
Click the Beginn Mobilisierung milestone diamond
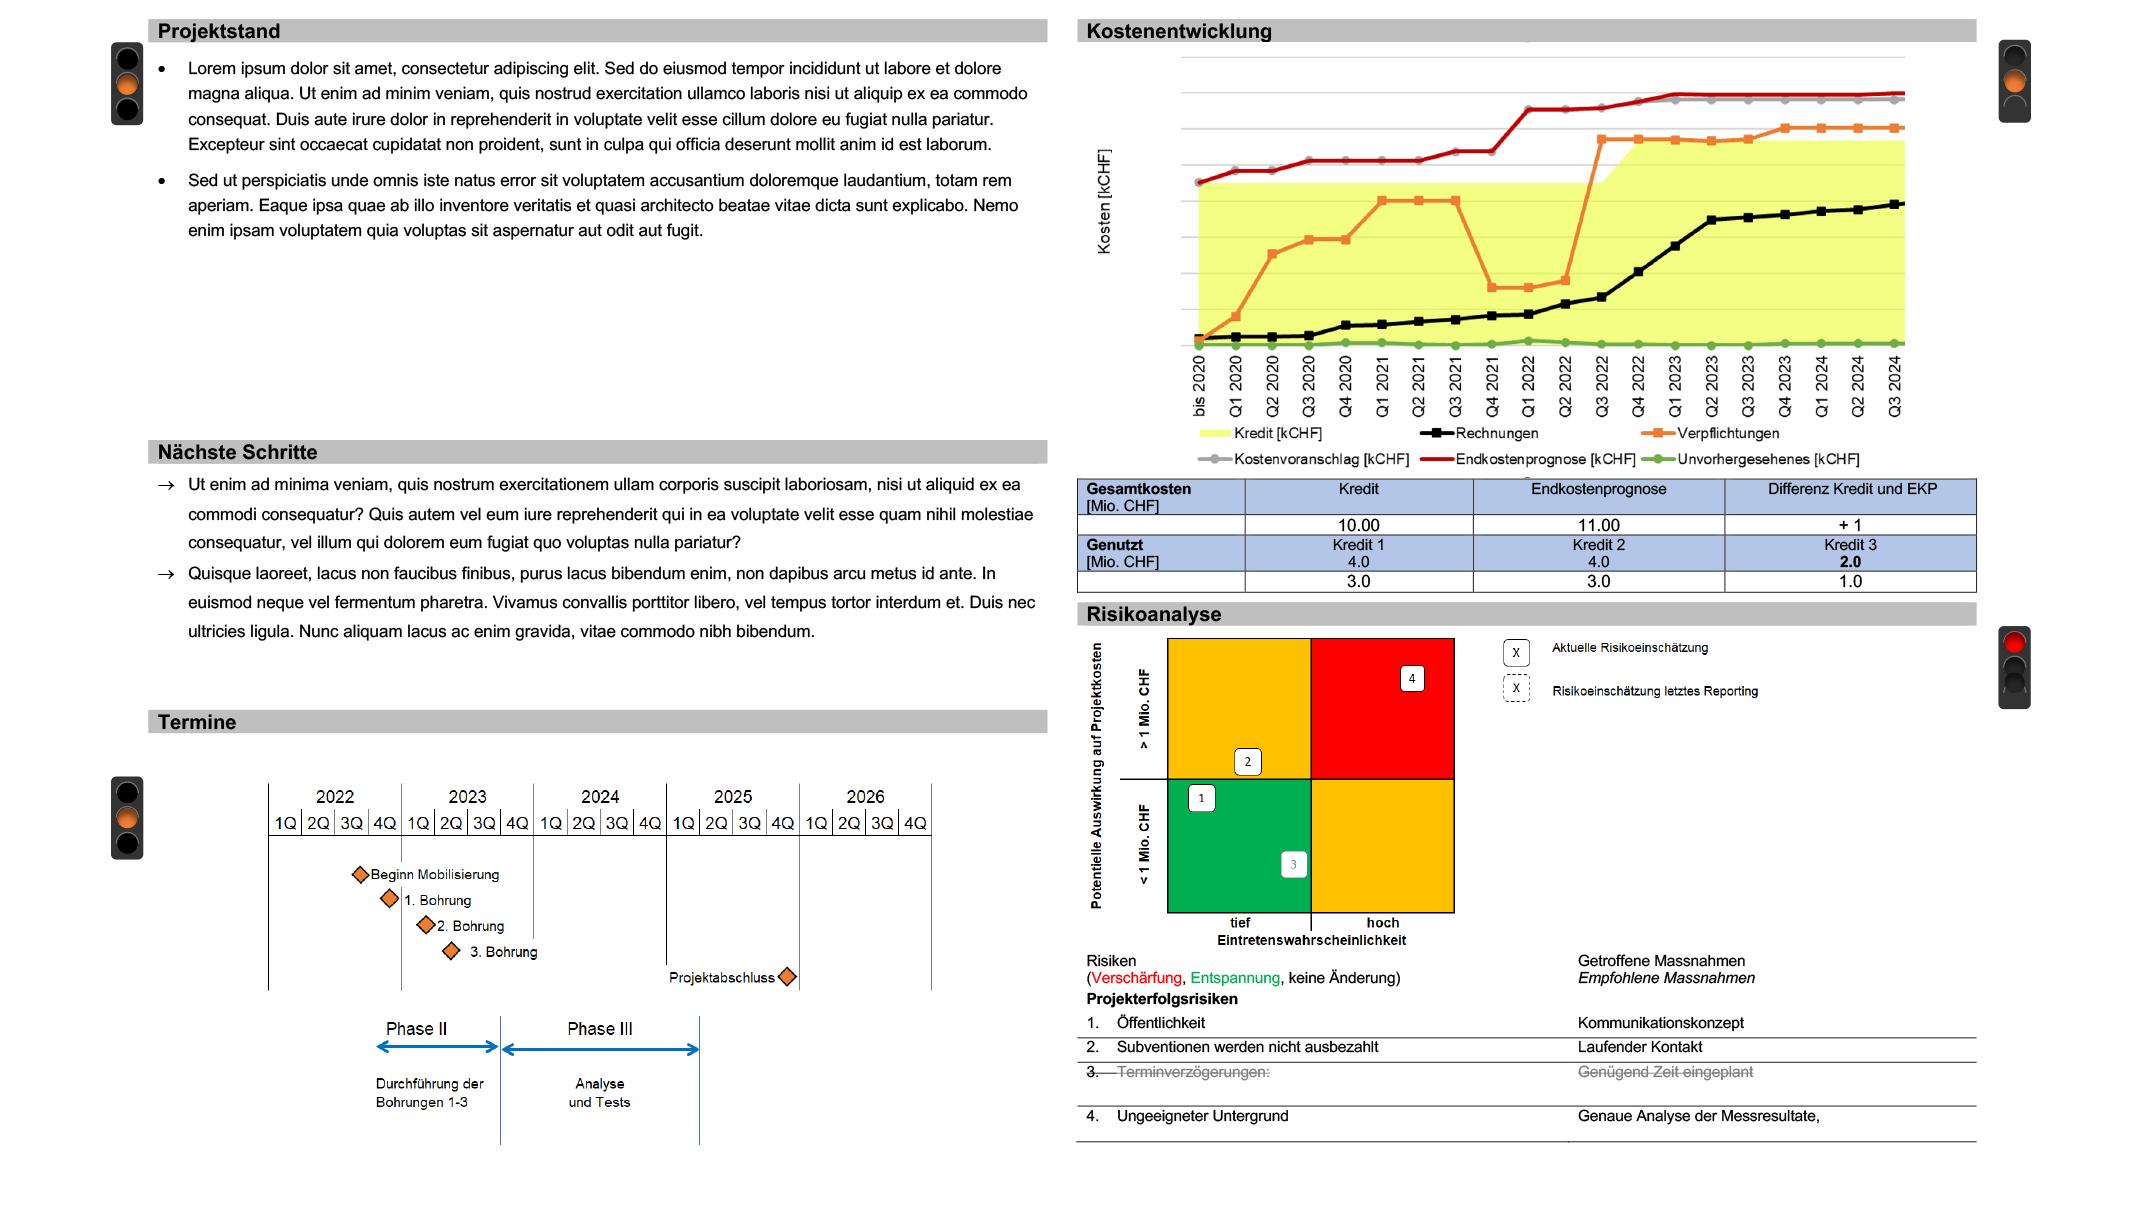361,875
